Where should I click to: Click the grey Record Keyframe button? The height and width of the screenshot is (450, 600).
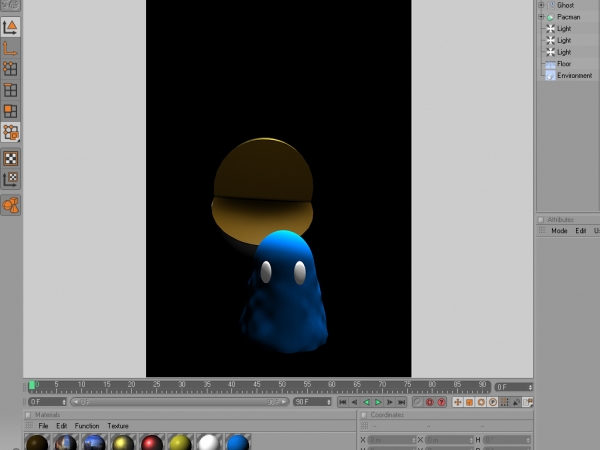(418, 402)
